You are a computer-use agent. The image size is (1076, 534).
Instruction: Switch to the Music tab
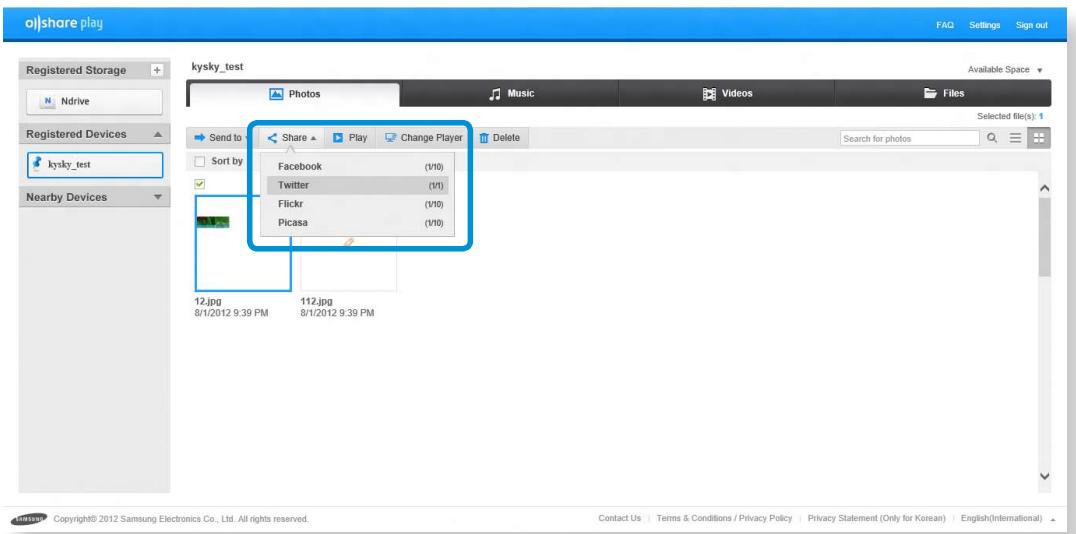coord(509,93)
